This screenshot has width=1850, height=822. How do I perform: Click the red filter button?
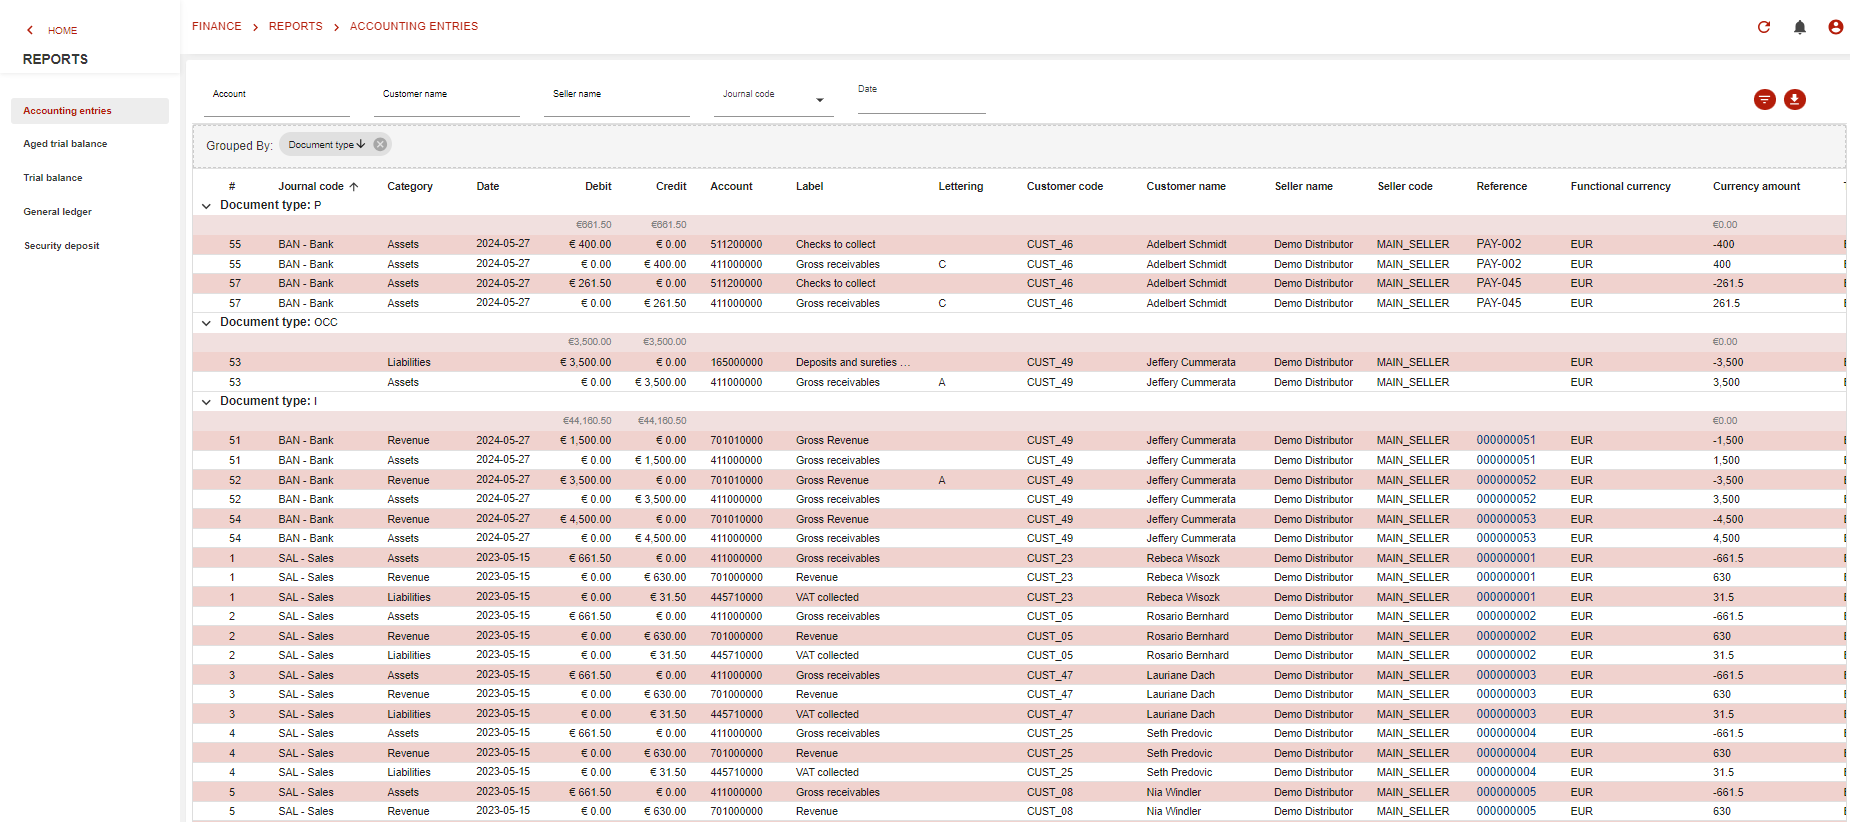1765,99
